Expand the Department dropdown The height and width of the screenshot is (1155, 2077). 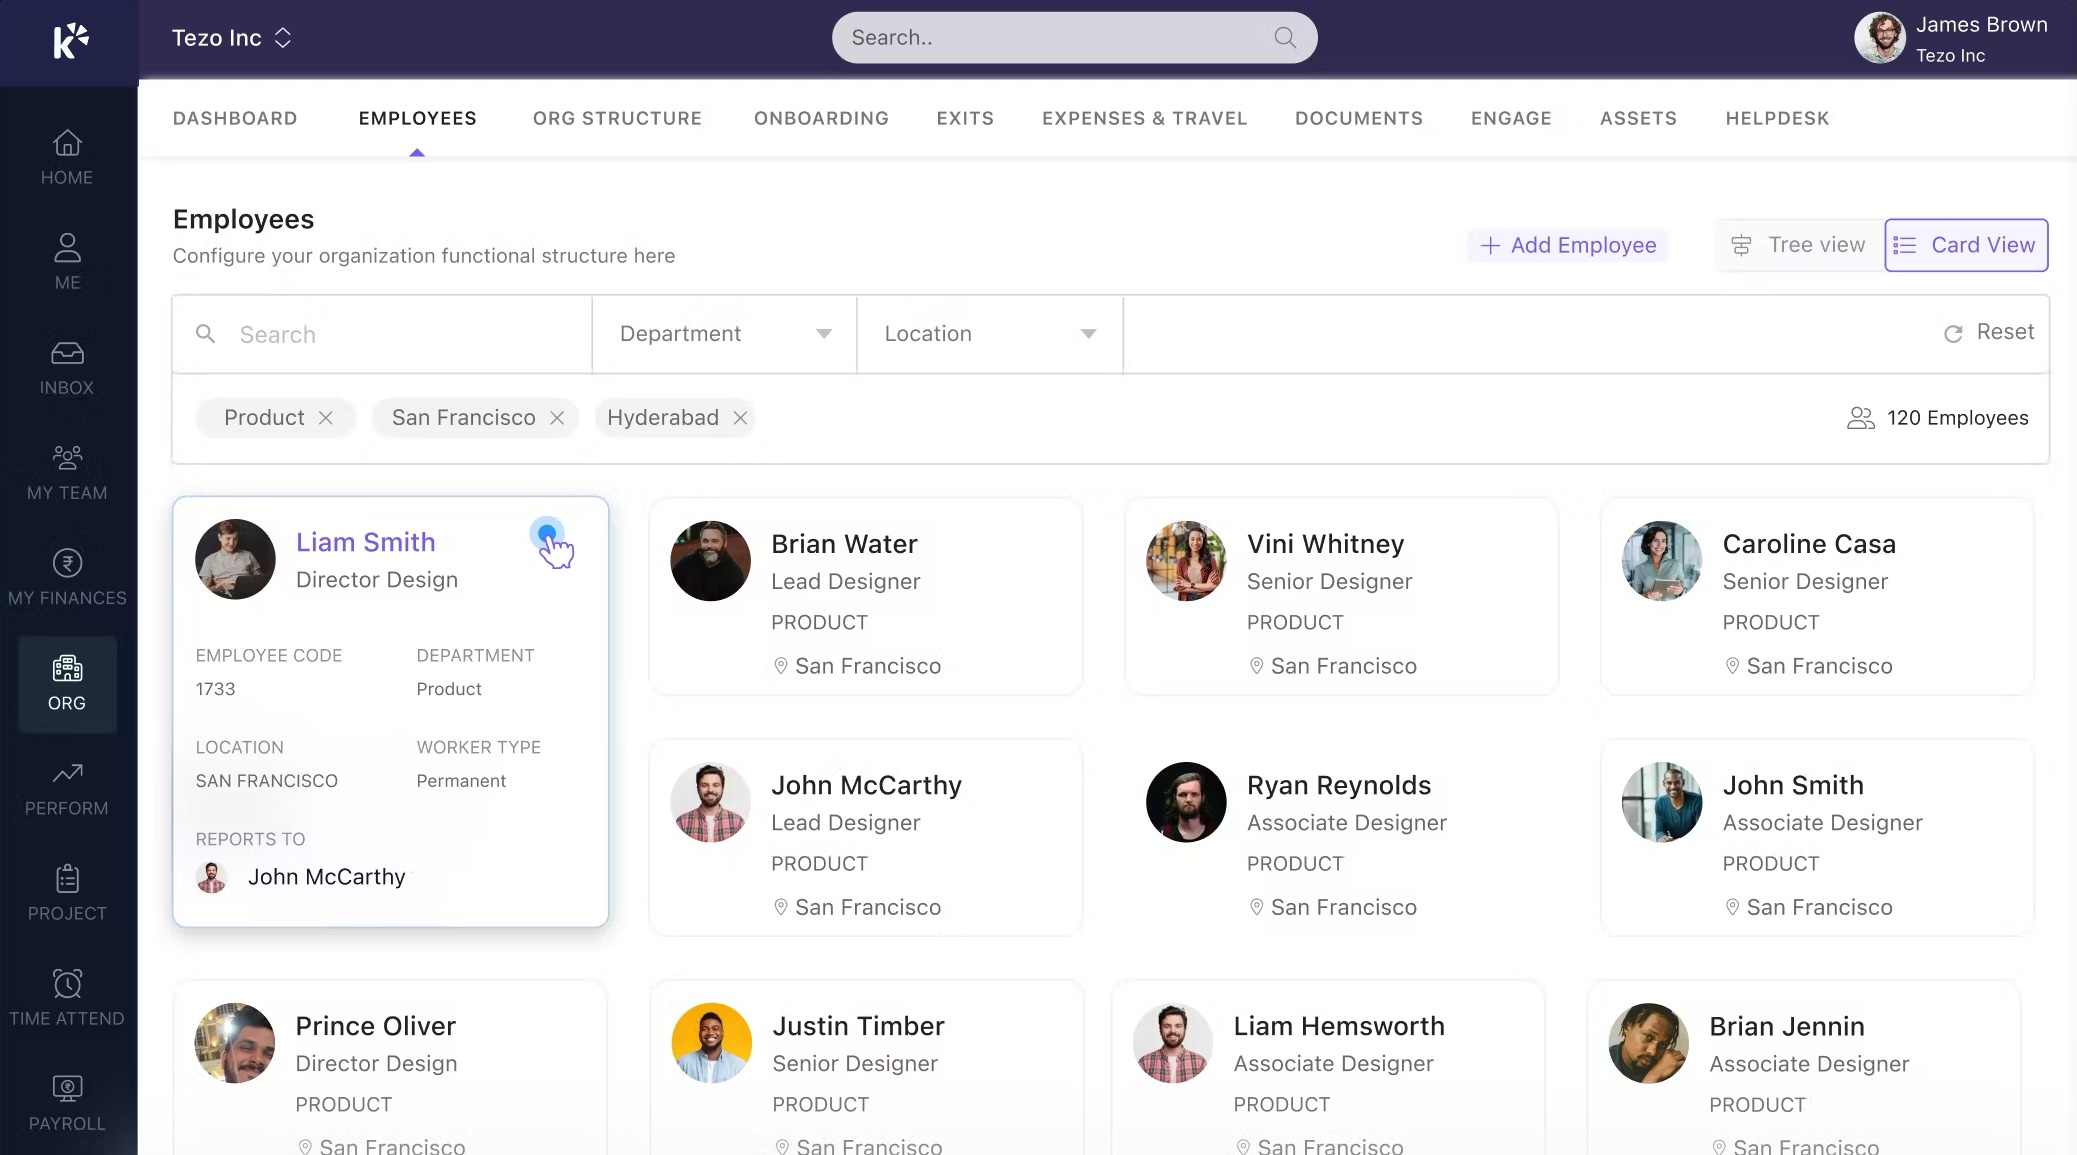point(724,334)
